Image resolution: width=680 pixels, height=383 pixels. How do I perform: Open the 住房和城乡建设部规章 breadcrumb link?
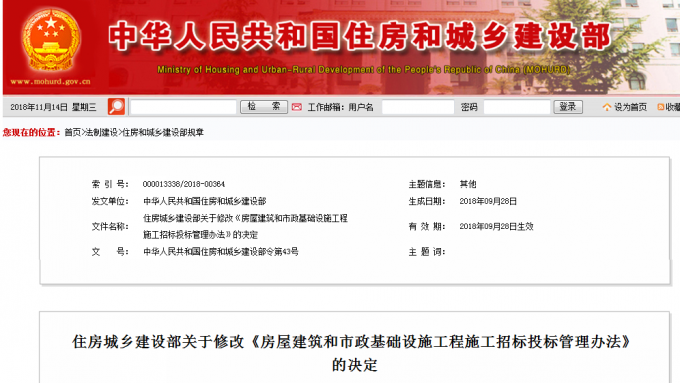(163, 132)
